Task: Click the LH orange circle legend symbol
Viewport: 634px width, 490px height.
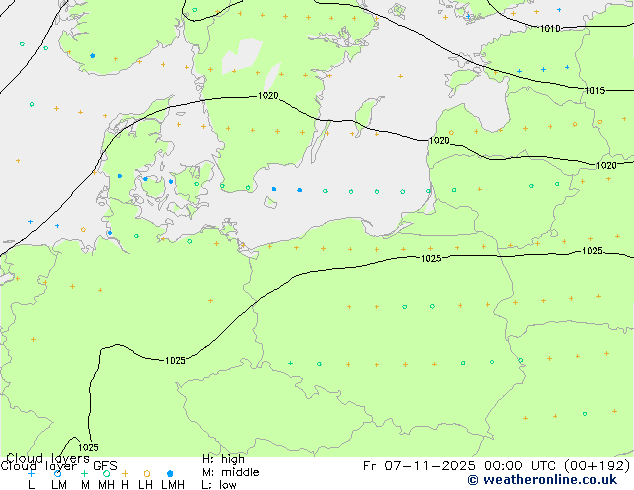Action: (146, 473)
